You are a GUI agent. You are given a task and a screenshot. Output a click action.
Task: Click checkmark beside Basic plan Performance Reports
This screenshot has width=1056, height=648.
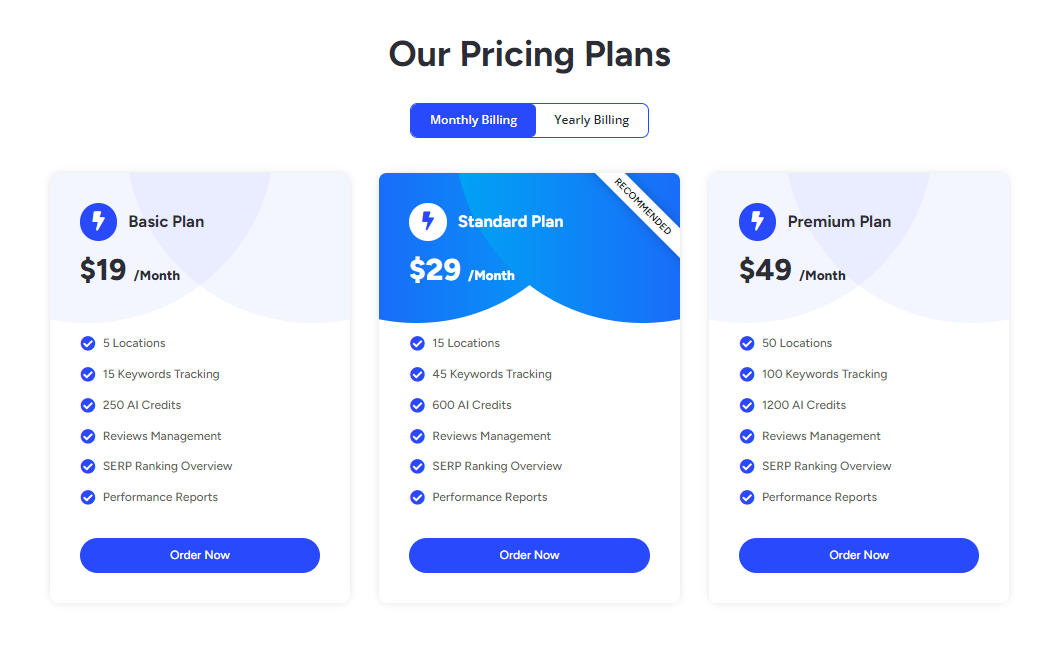point(88,497)
